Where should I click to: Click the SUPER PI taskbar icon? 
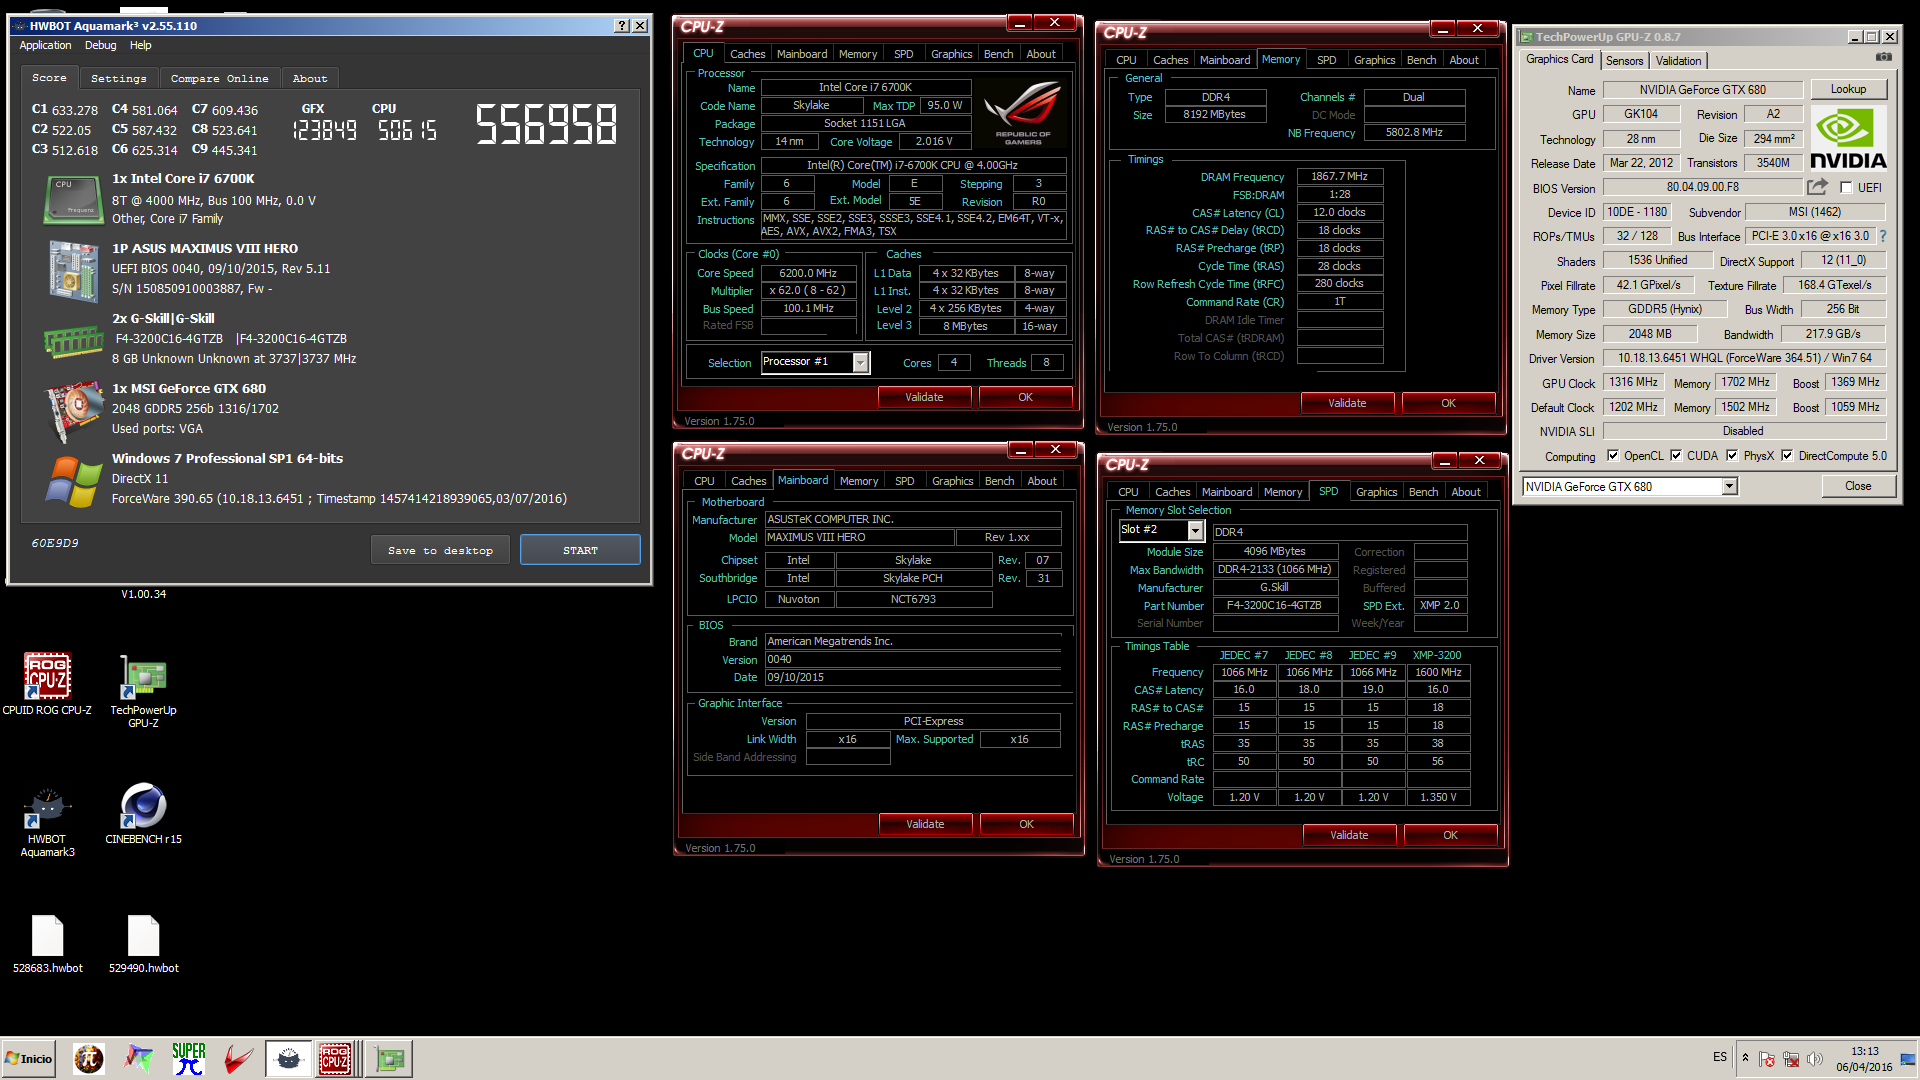pos(188,1059)
